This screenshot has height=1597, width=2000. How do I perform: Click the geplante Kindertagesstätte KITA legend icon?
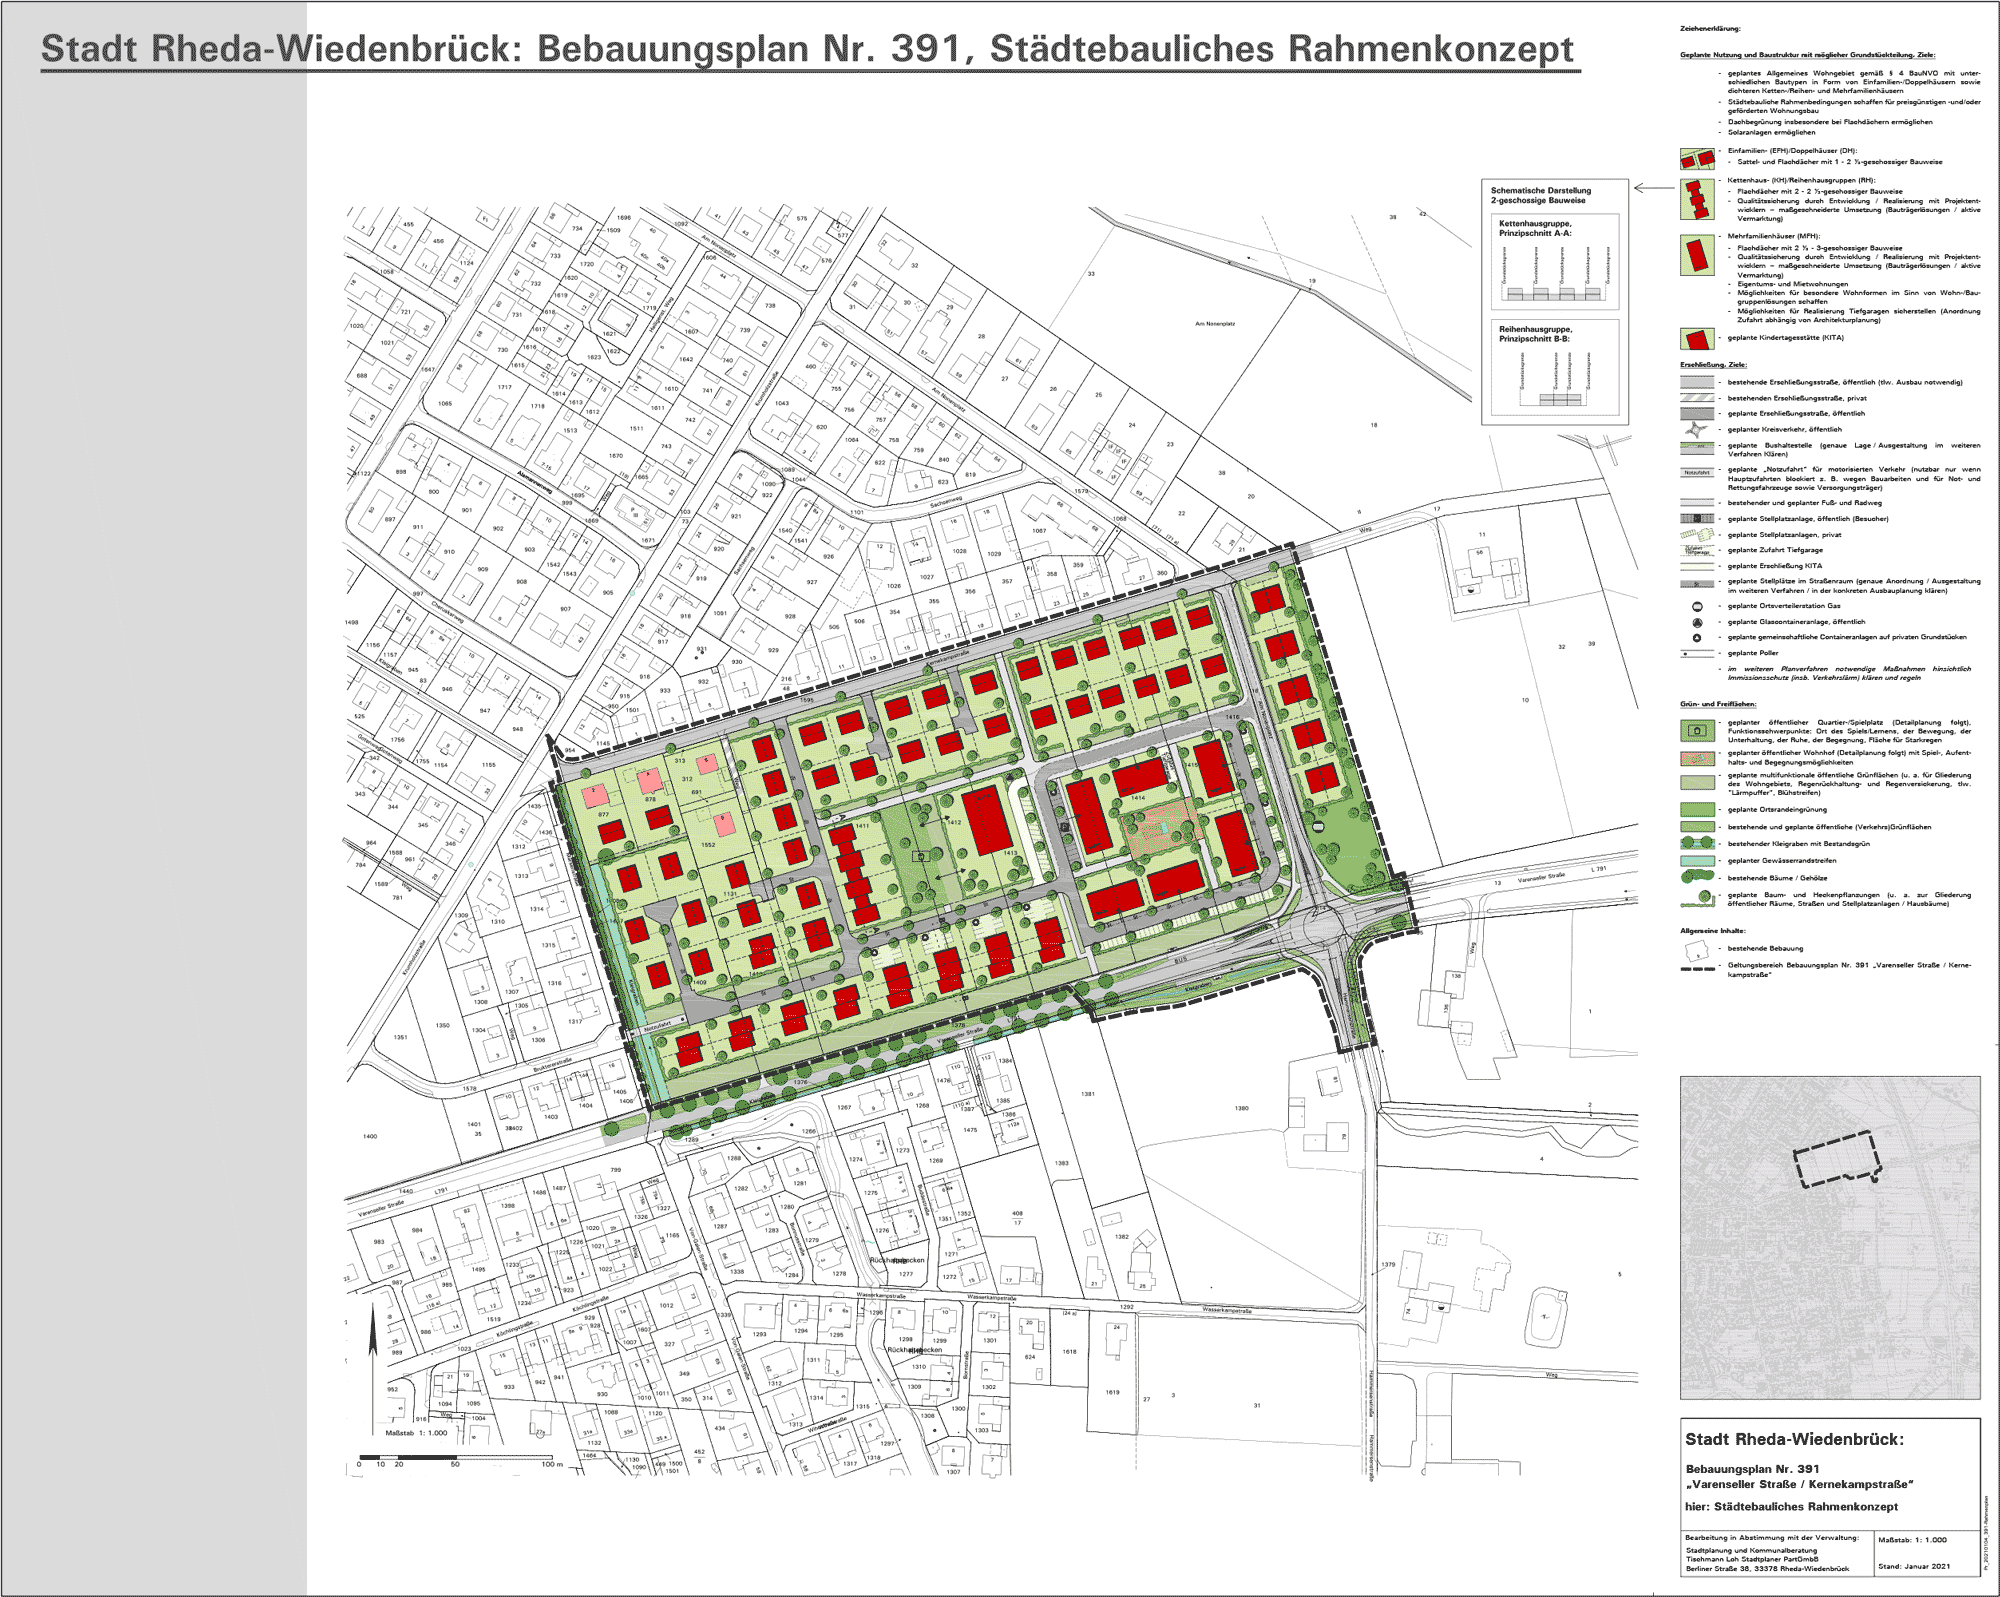coord(1696,338)
